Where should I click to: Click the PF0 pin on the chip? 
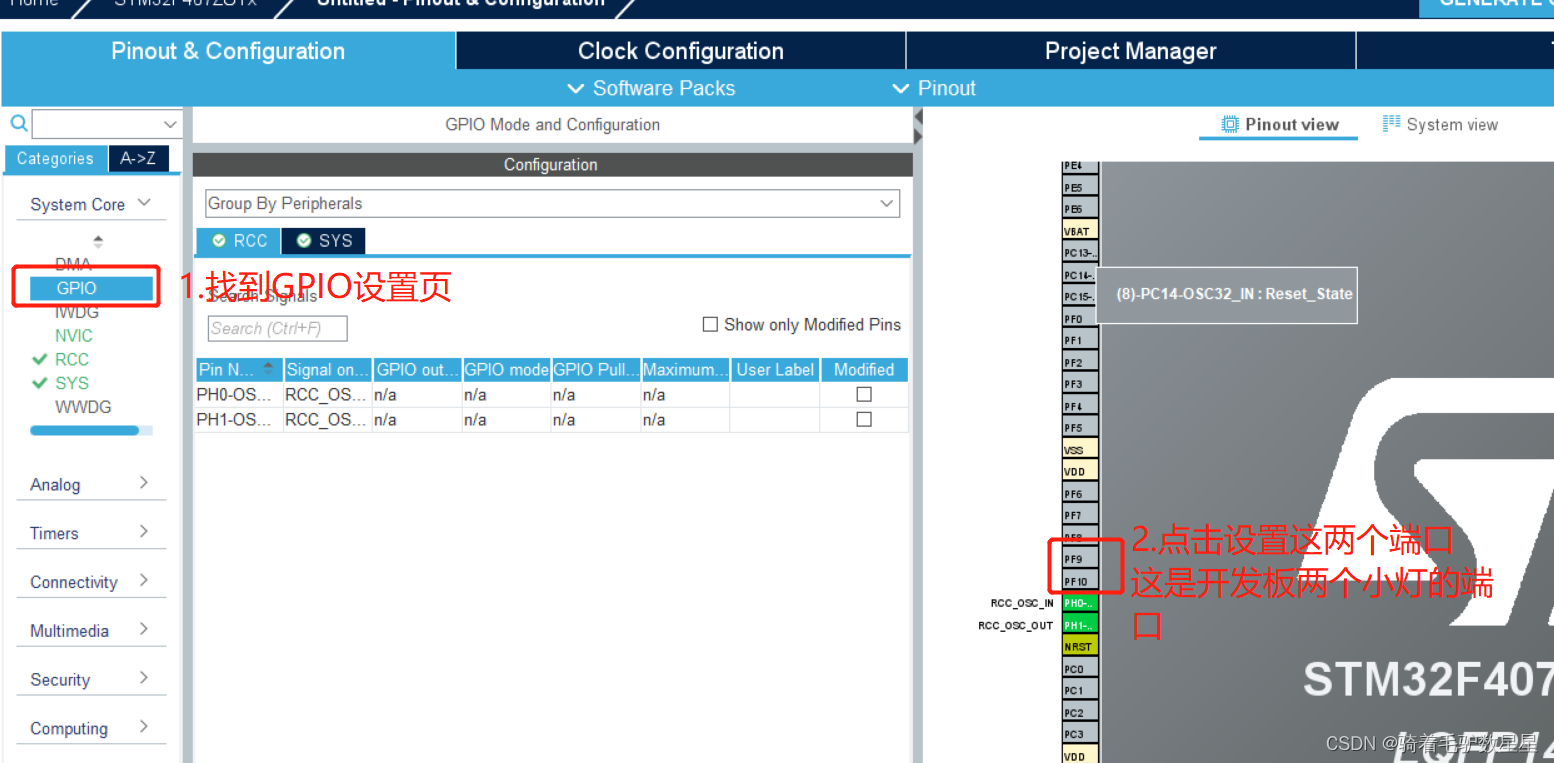(1080, 319)
